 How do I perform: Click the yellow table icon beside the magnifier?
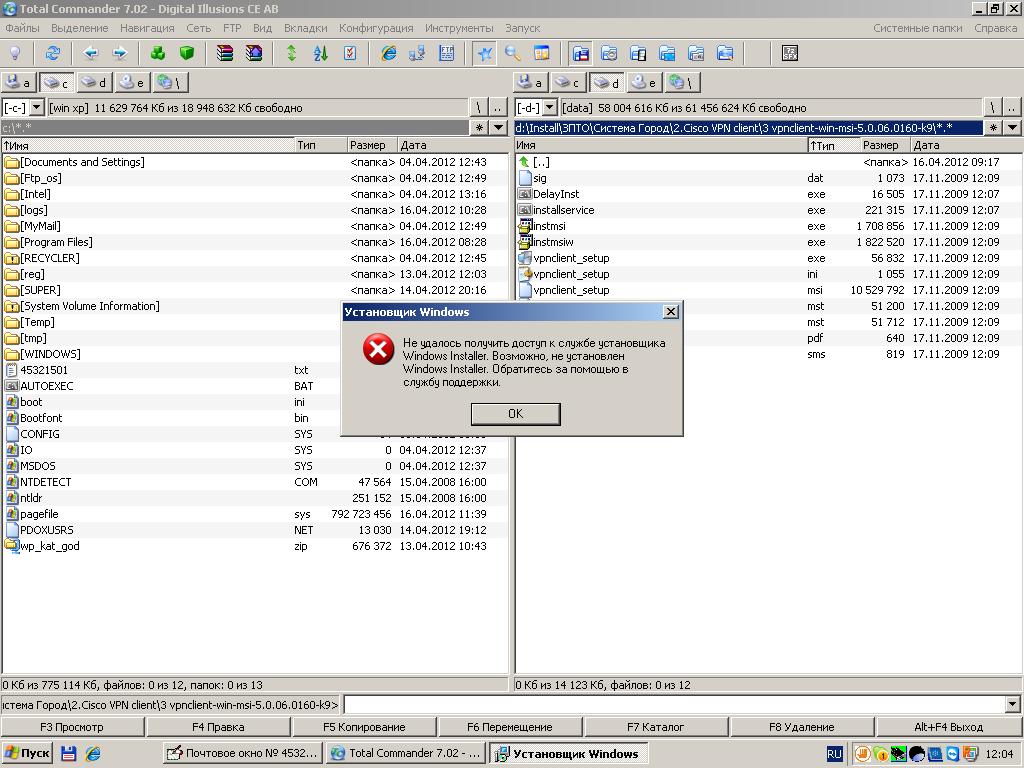[542, 54]
